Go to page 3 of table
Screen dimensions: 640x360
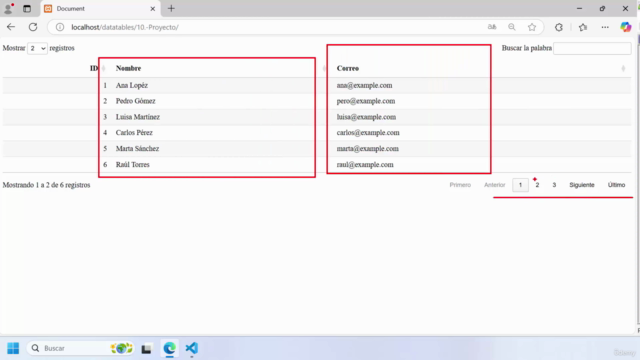click(554, 185)
